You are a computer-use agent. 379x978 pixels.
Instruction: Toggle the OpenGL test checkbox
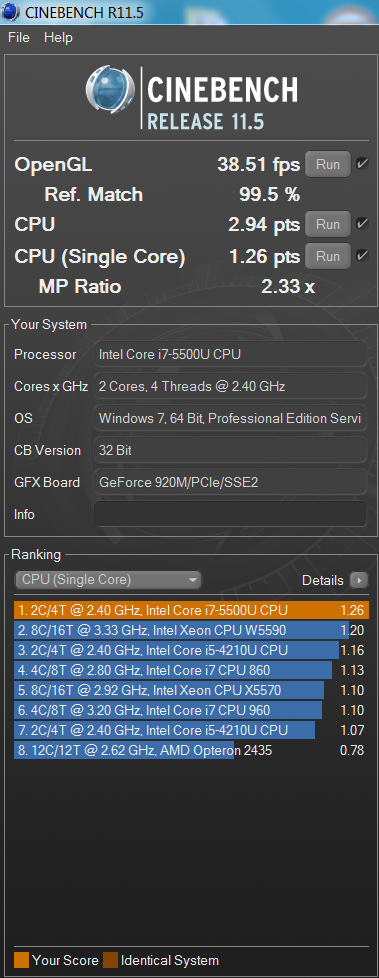(362, 164)
